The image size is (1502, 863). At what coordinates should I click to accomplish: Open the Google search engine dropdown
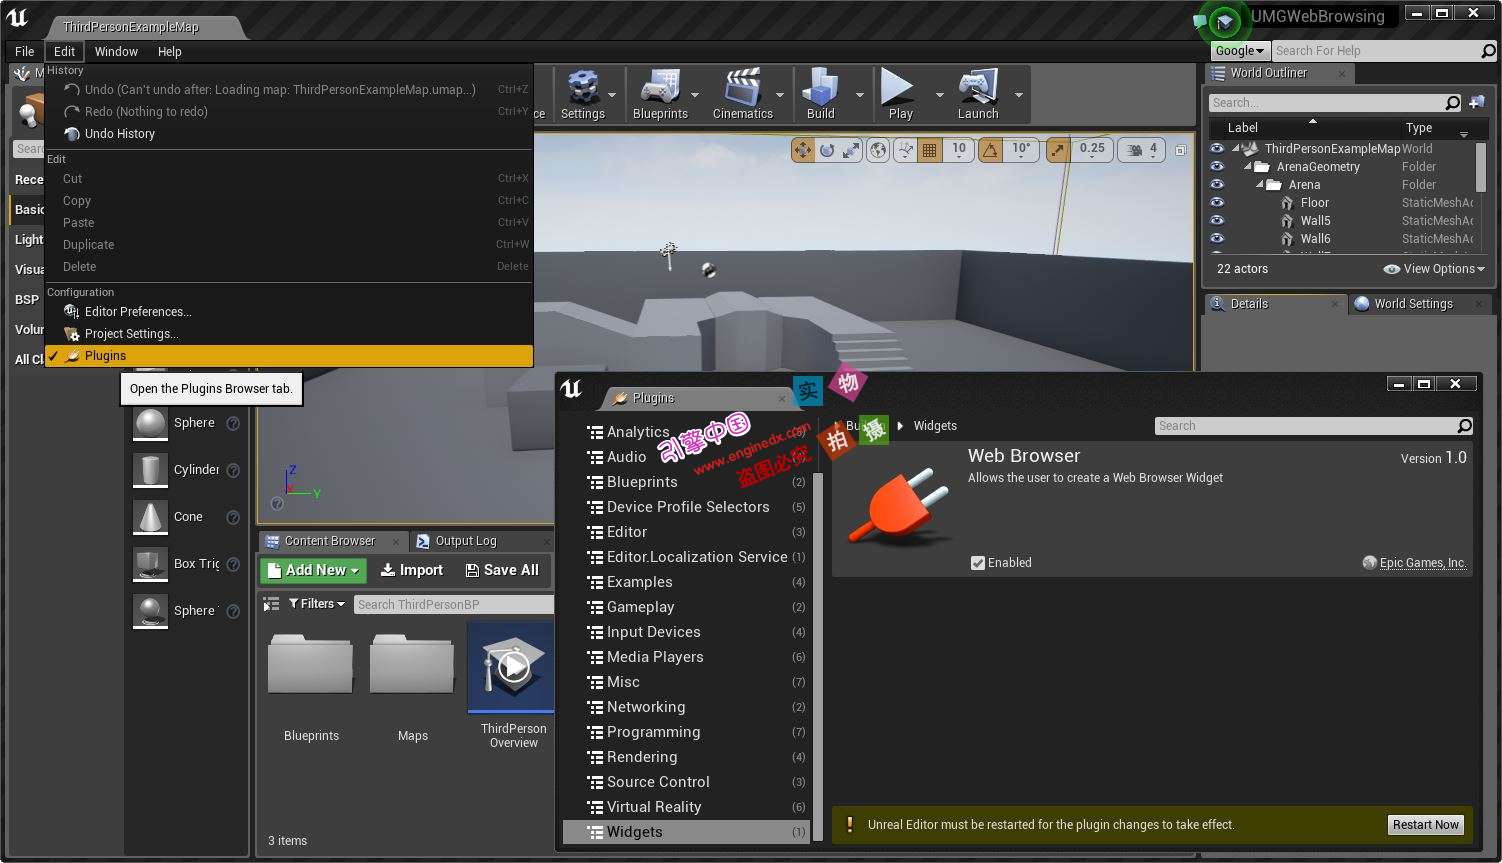point(1240,51)
